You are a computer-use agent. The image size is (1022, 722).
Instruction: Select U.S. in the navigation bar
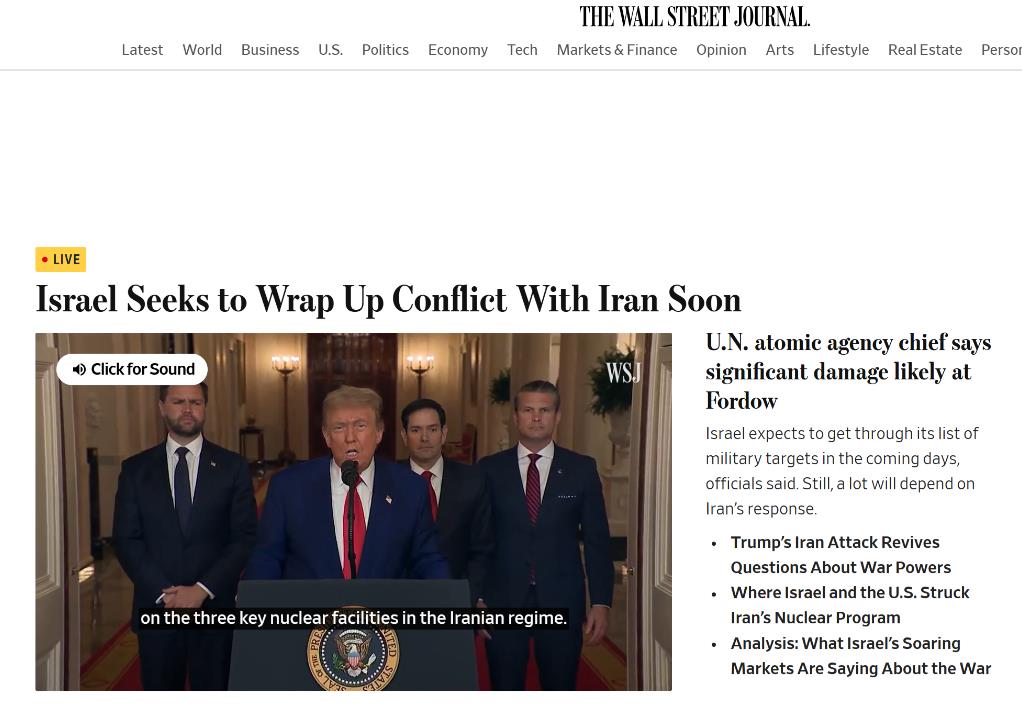(x=330, y=50)
